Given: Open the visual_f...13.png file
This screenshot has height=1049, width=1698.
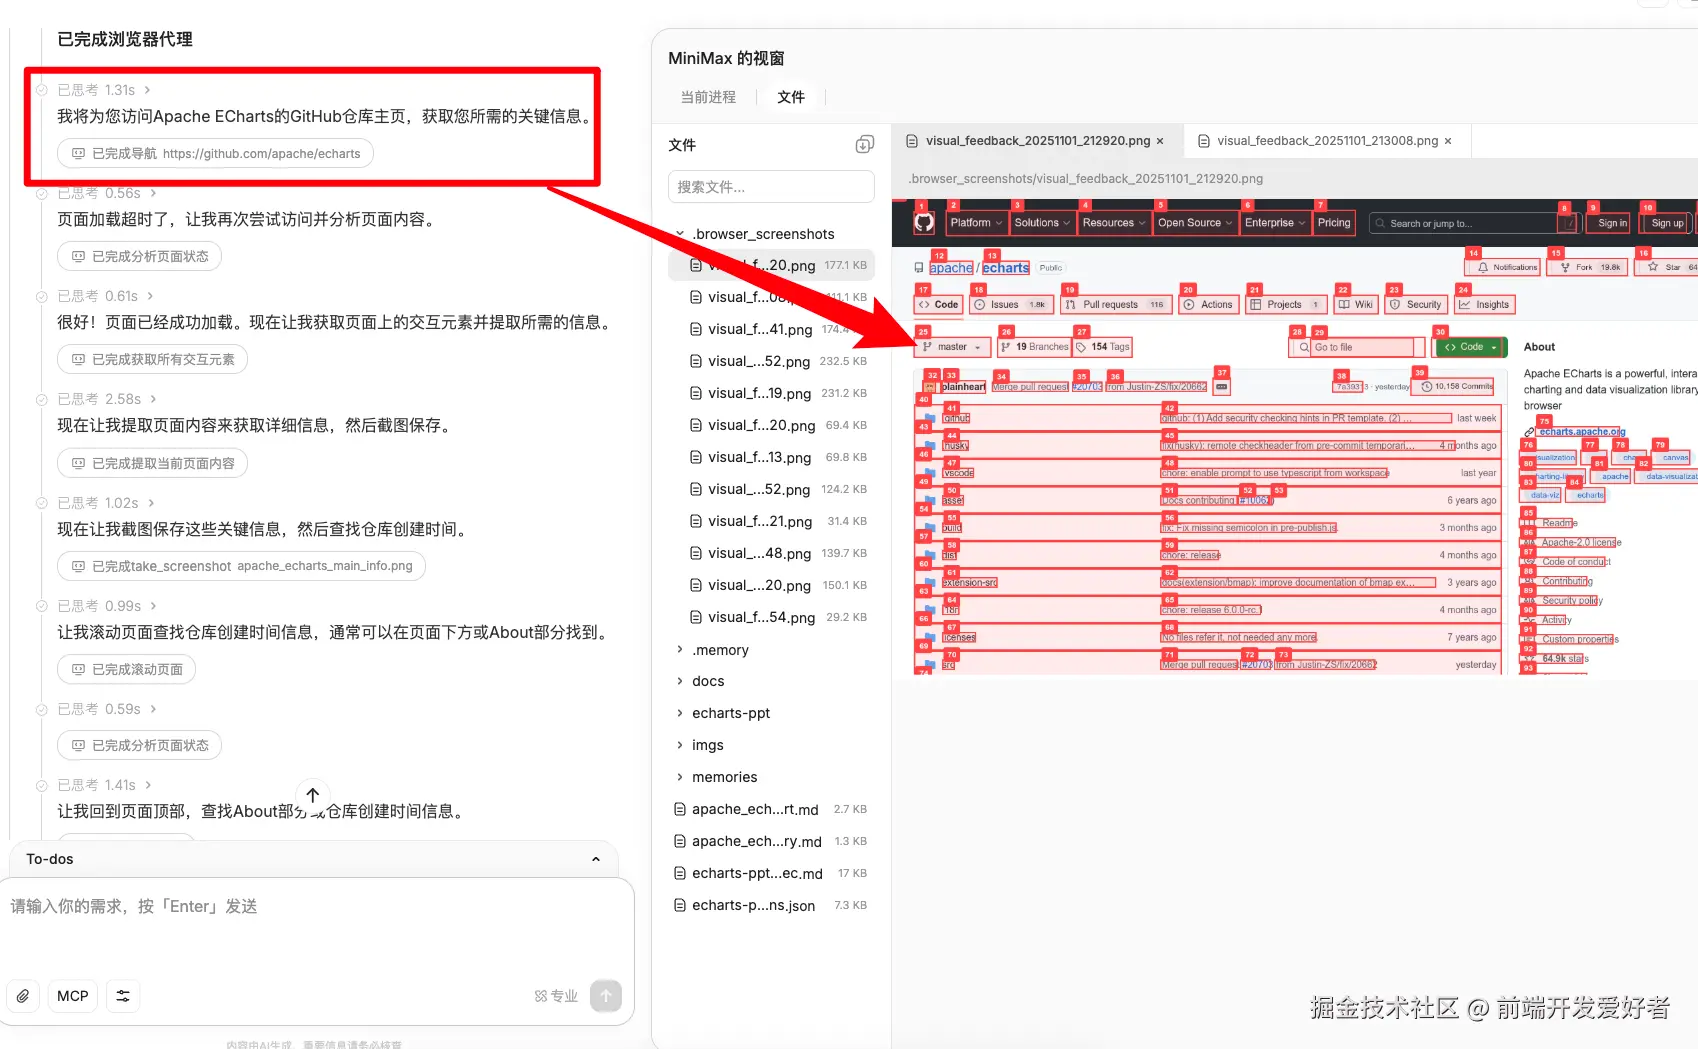Looking at the screenshot, I should click(771, 457).
